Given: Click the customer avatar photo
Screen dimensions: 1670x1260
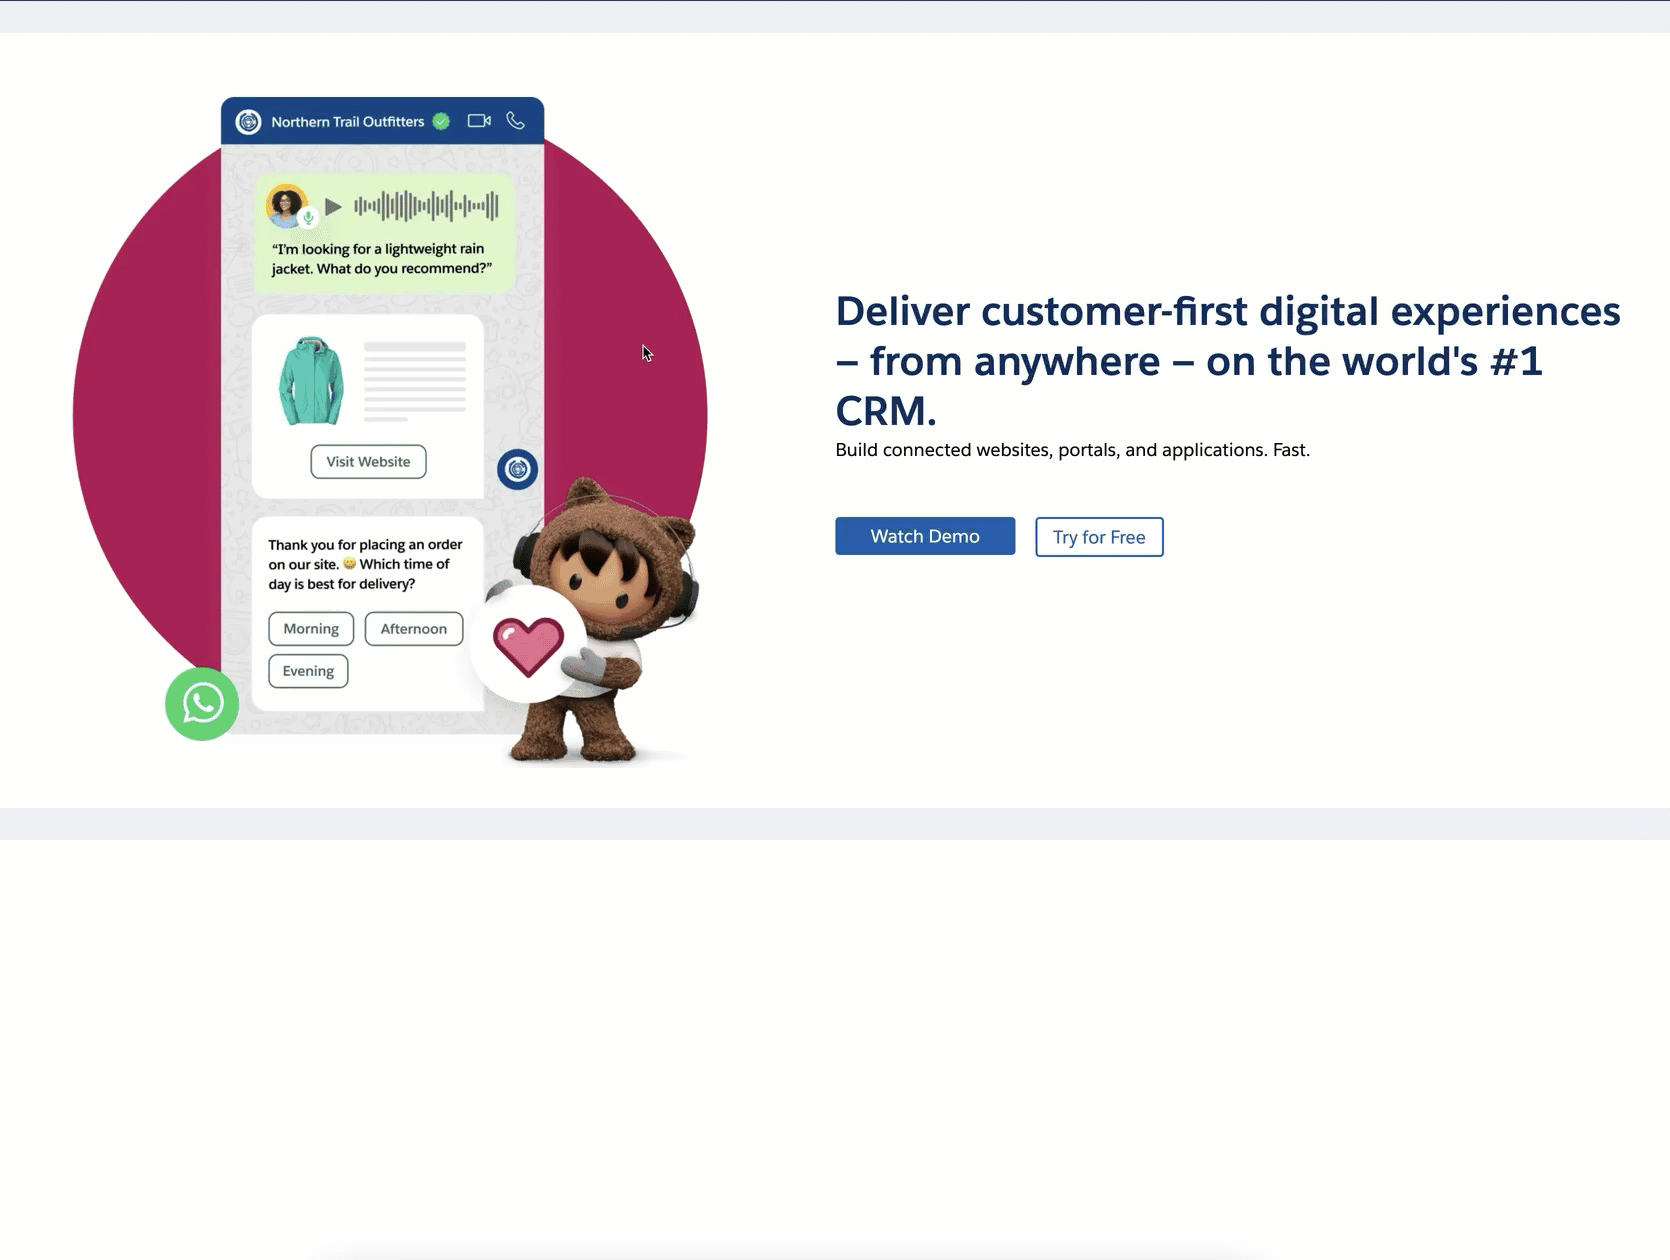Looking at the screenshot, I should pos(286,205).
